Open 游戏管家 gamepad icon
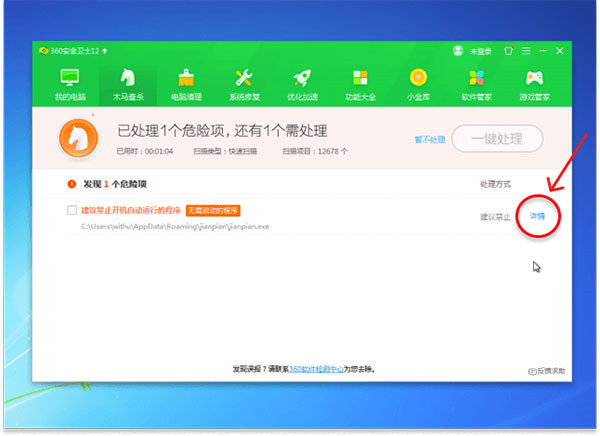Screen dimensions: 600x436 535,78
